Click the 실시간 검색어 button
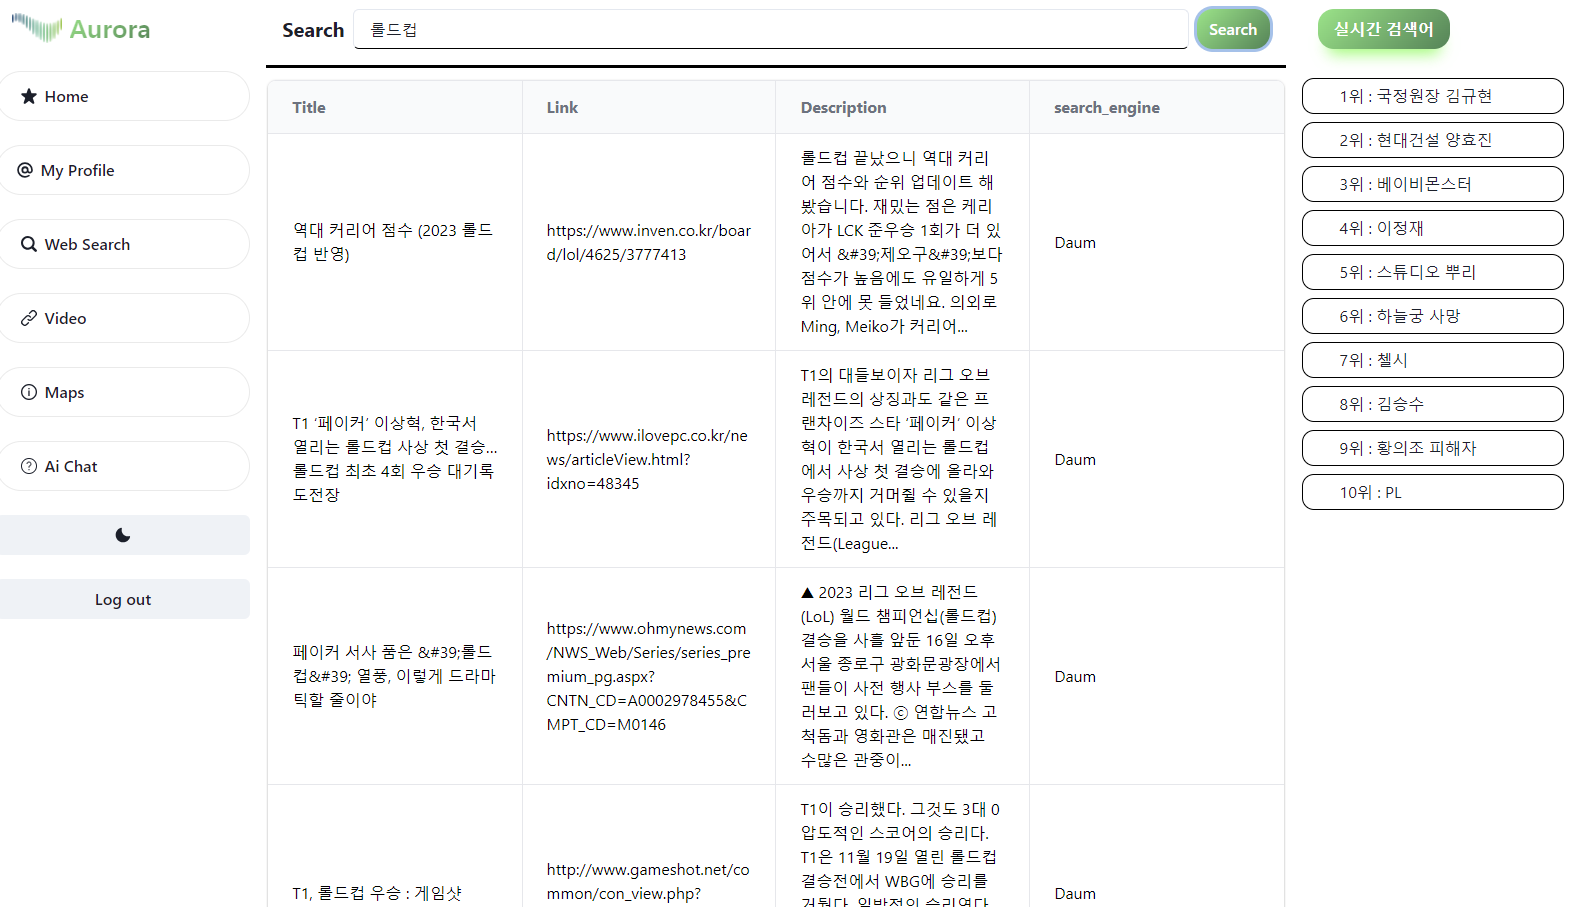Image resolution: width=1590 pixels, height=907 pixels. pyautogui.click(x=1383, y=29)
